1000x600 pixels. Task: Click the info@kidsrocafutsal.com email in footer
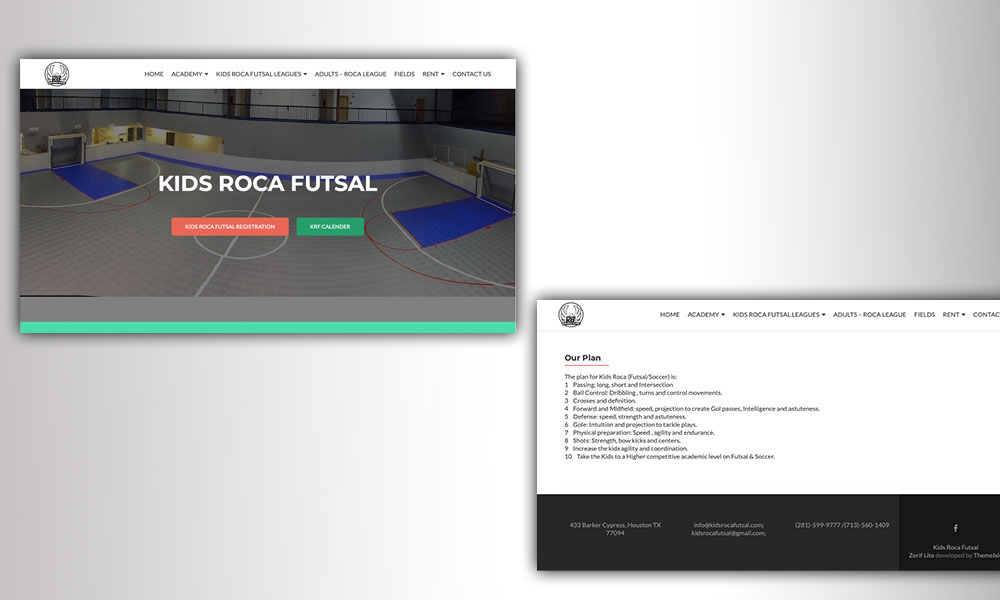pos(728,525)
